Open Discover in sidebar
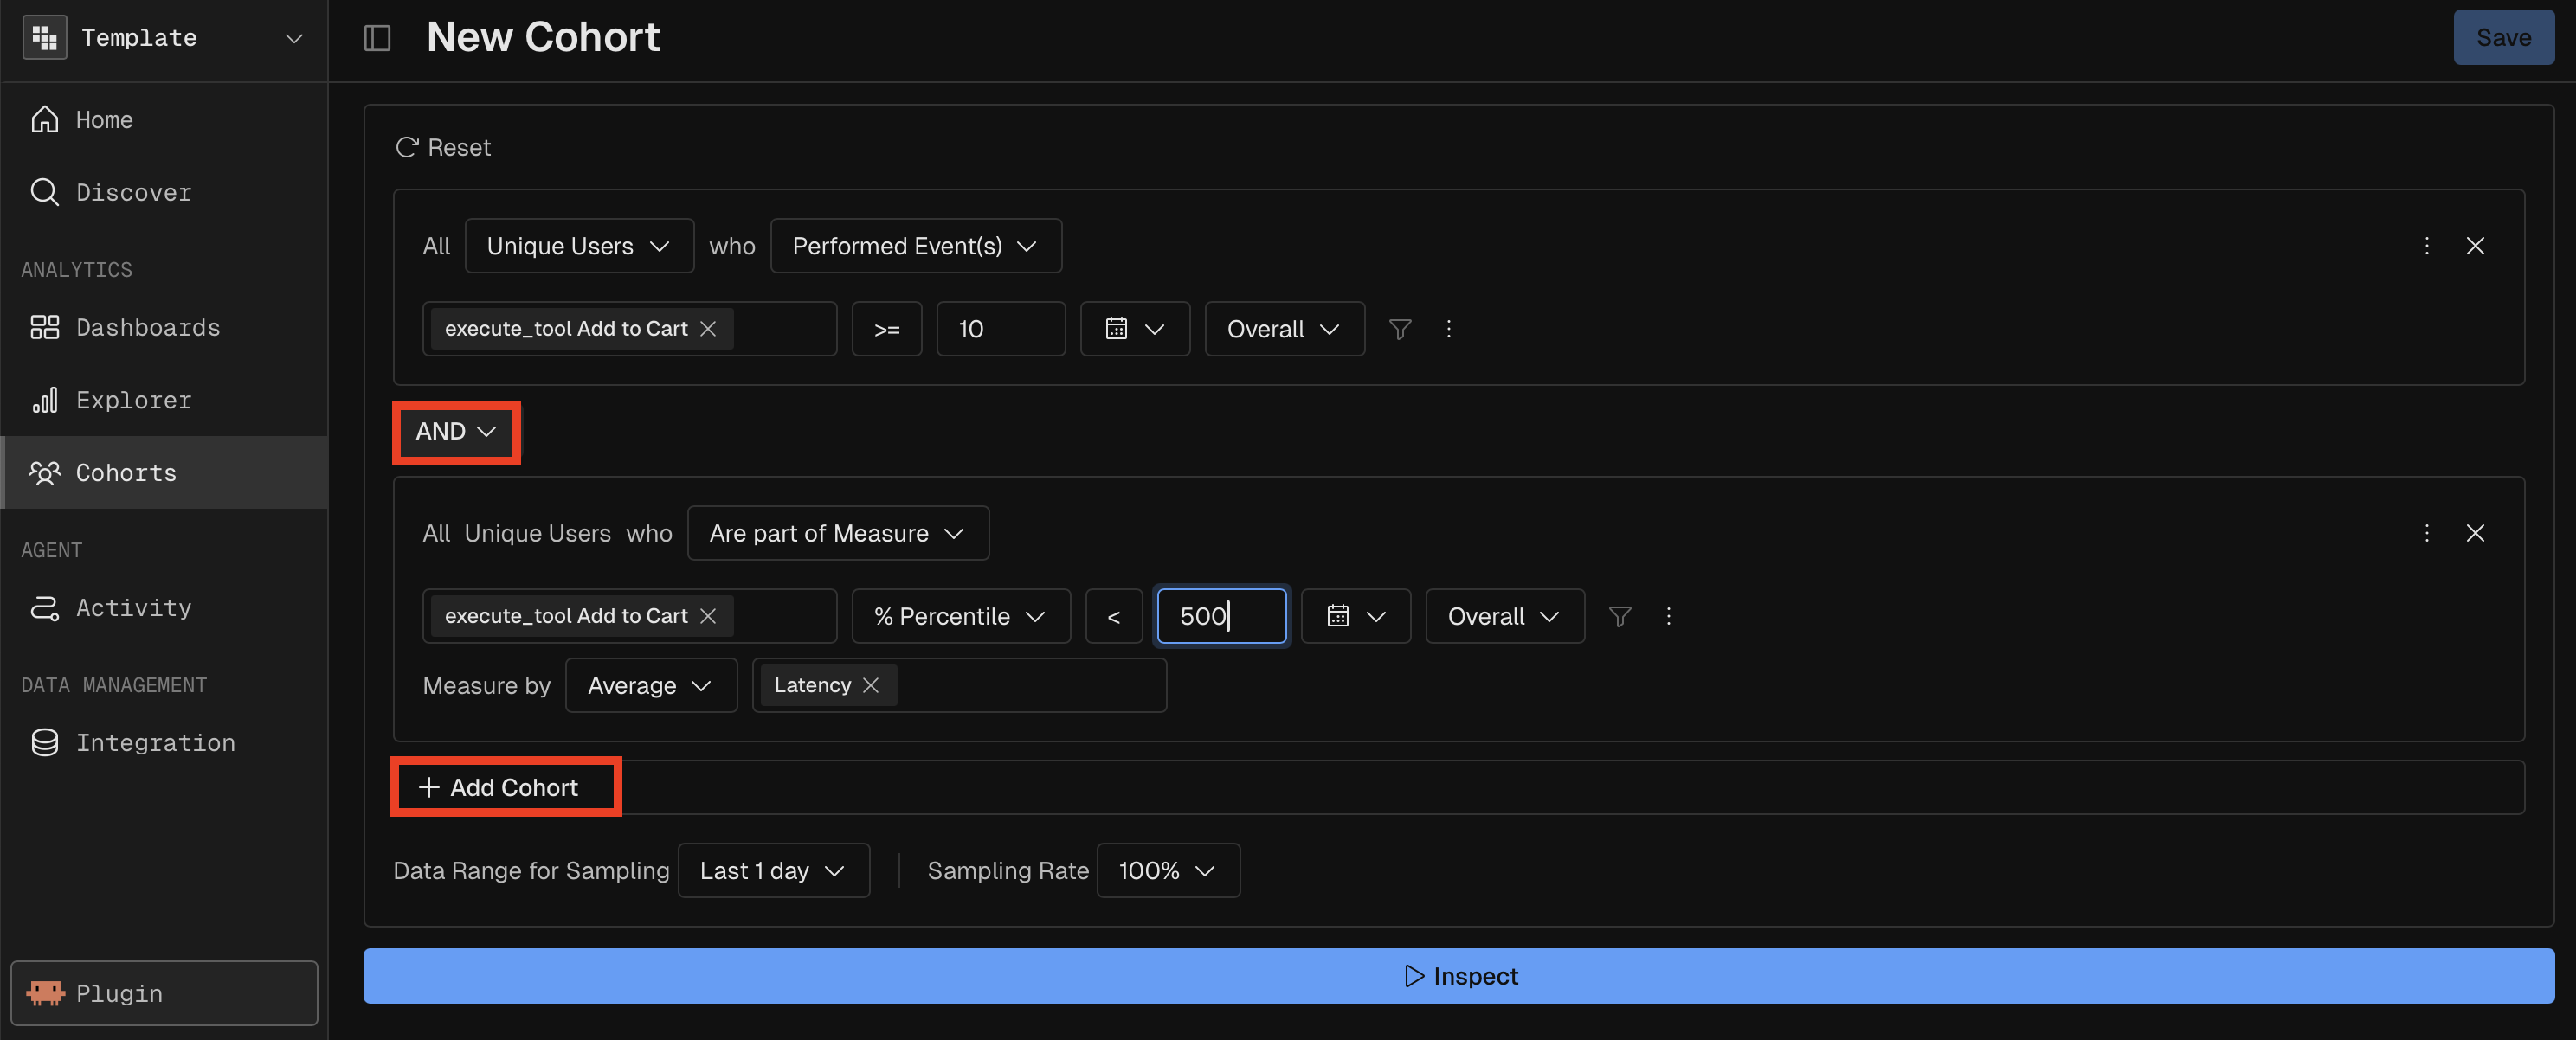This screenshot has width=2576, height=1040. point(164,192)
